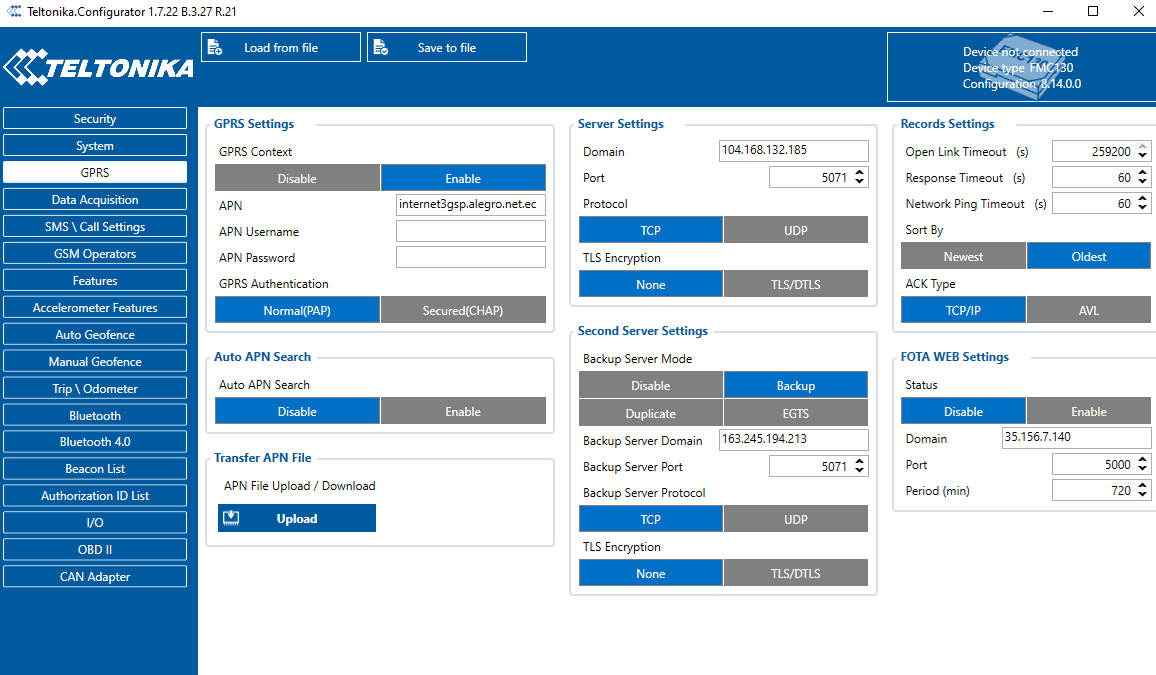Viewport: 1156px width, 675px height.
Task: Click the Server Settings Port stepper arrows
Action: pos(859,177)
